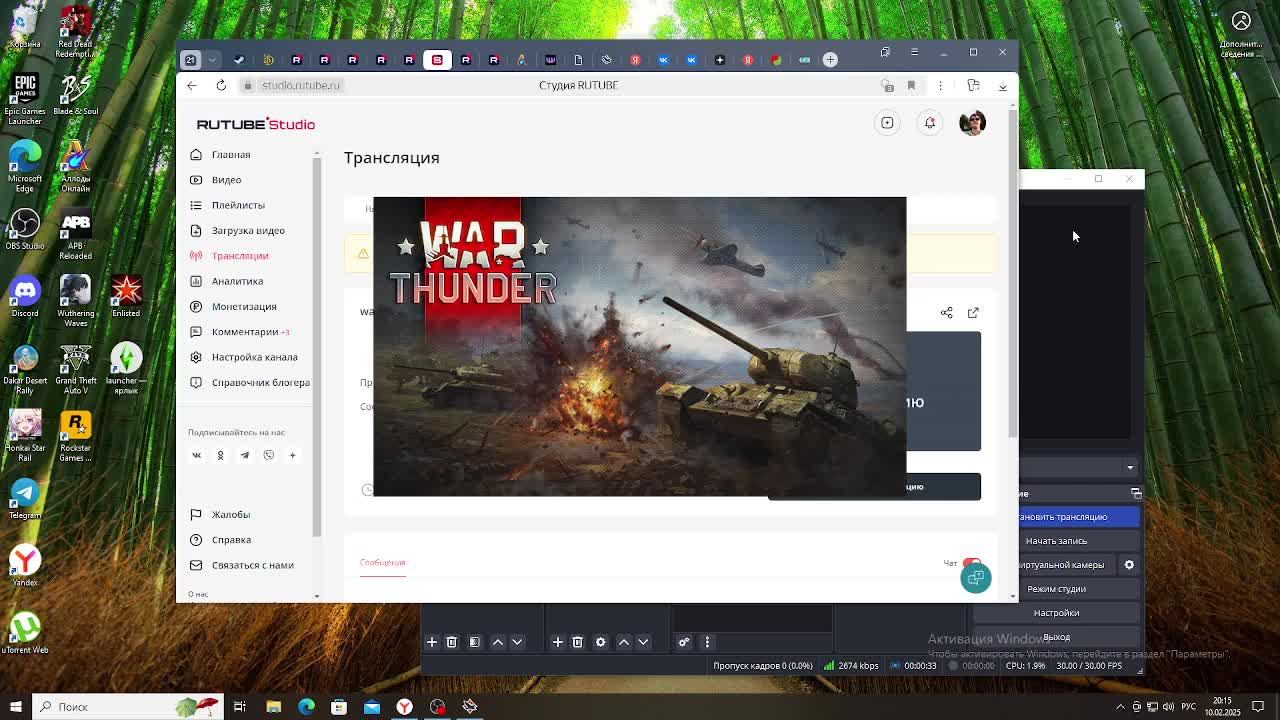Open the Dzen social link icon
The image size is (1280, 720).
292,455
